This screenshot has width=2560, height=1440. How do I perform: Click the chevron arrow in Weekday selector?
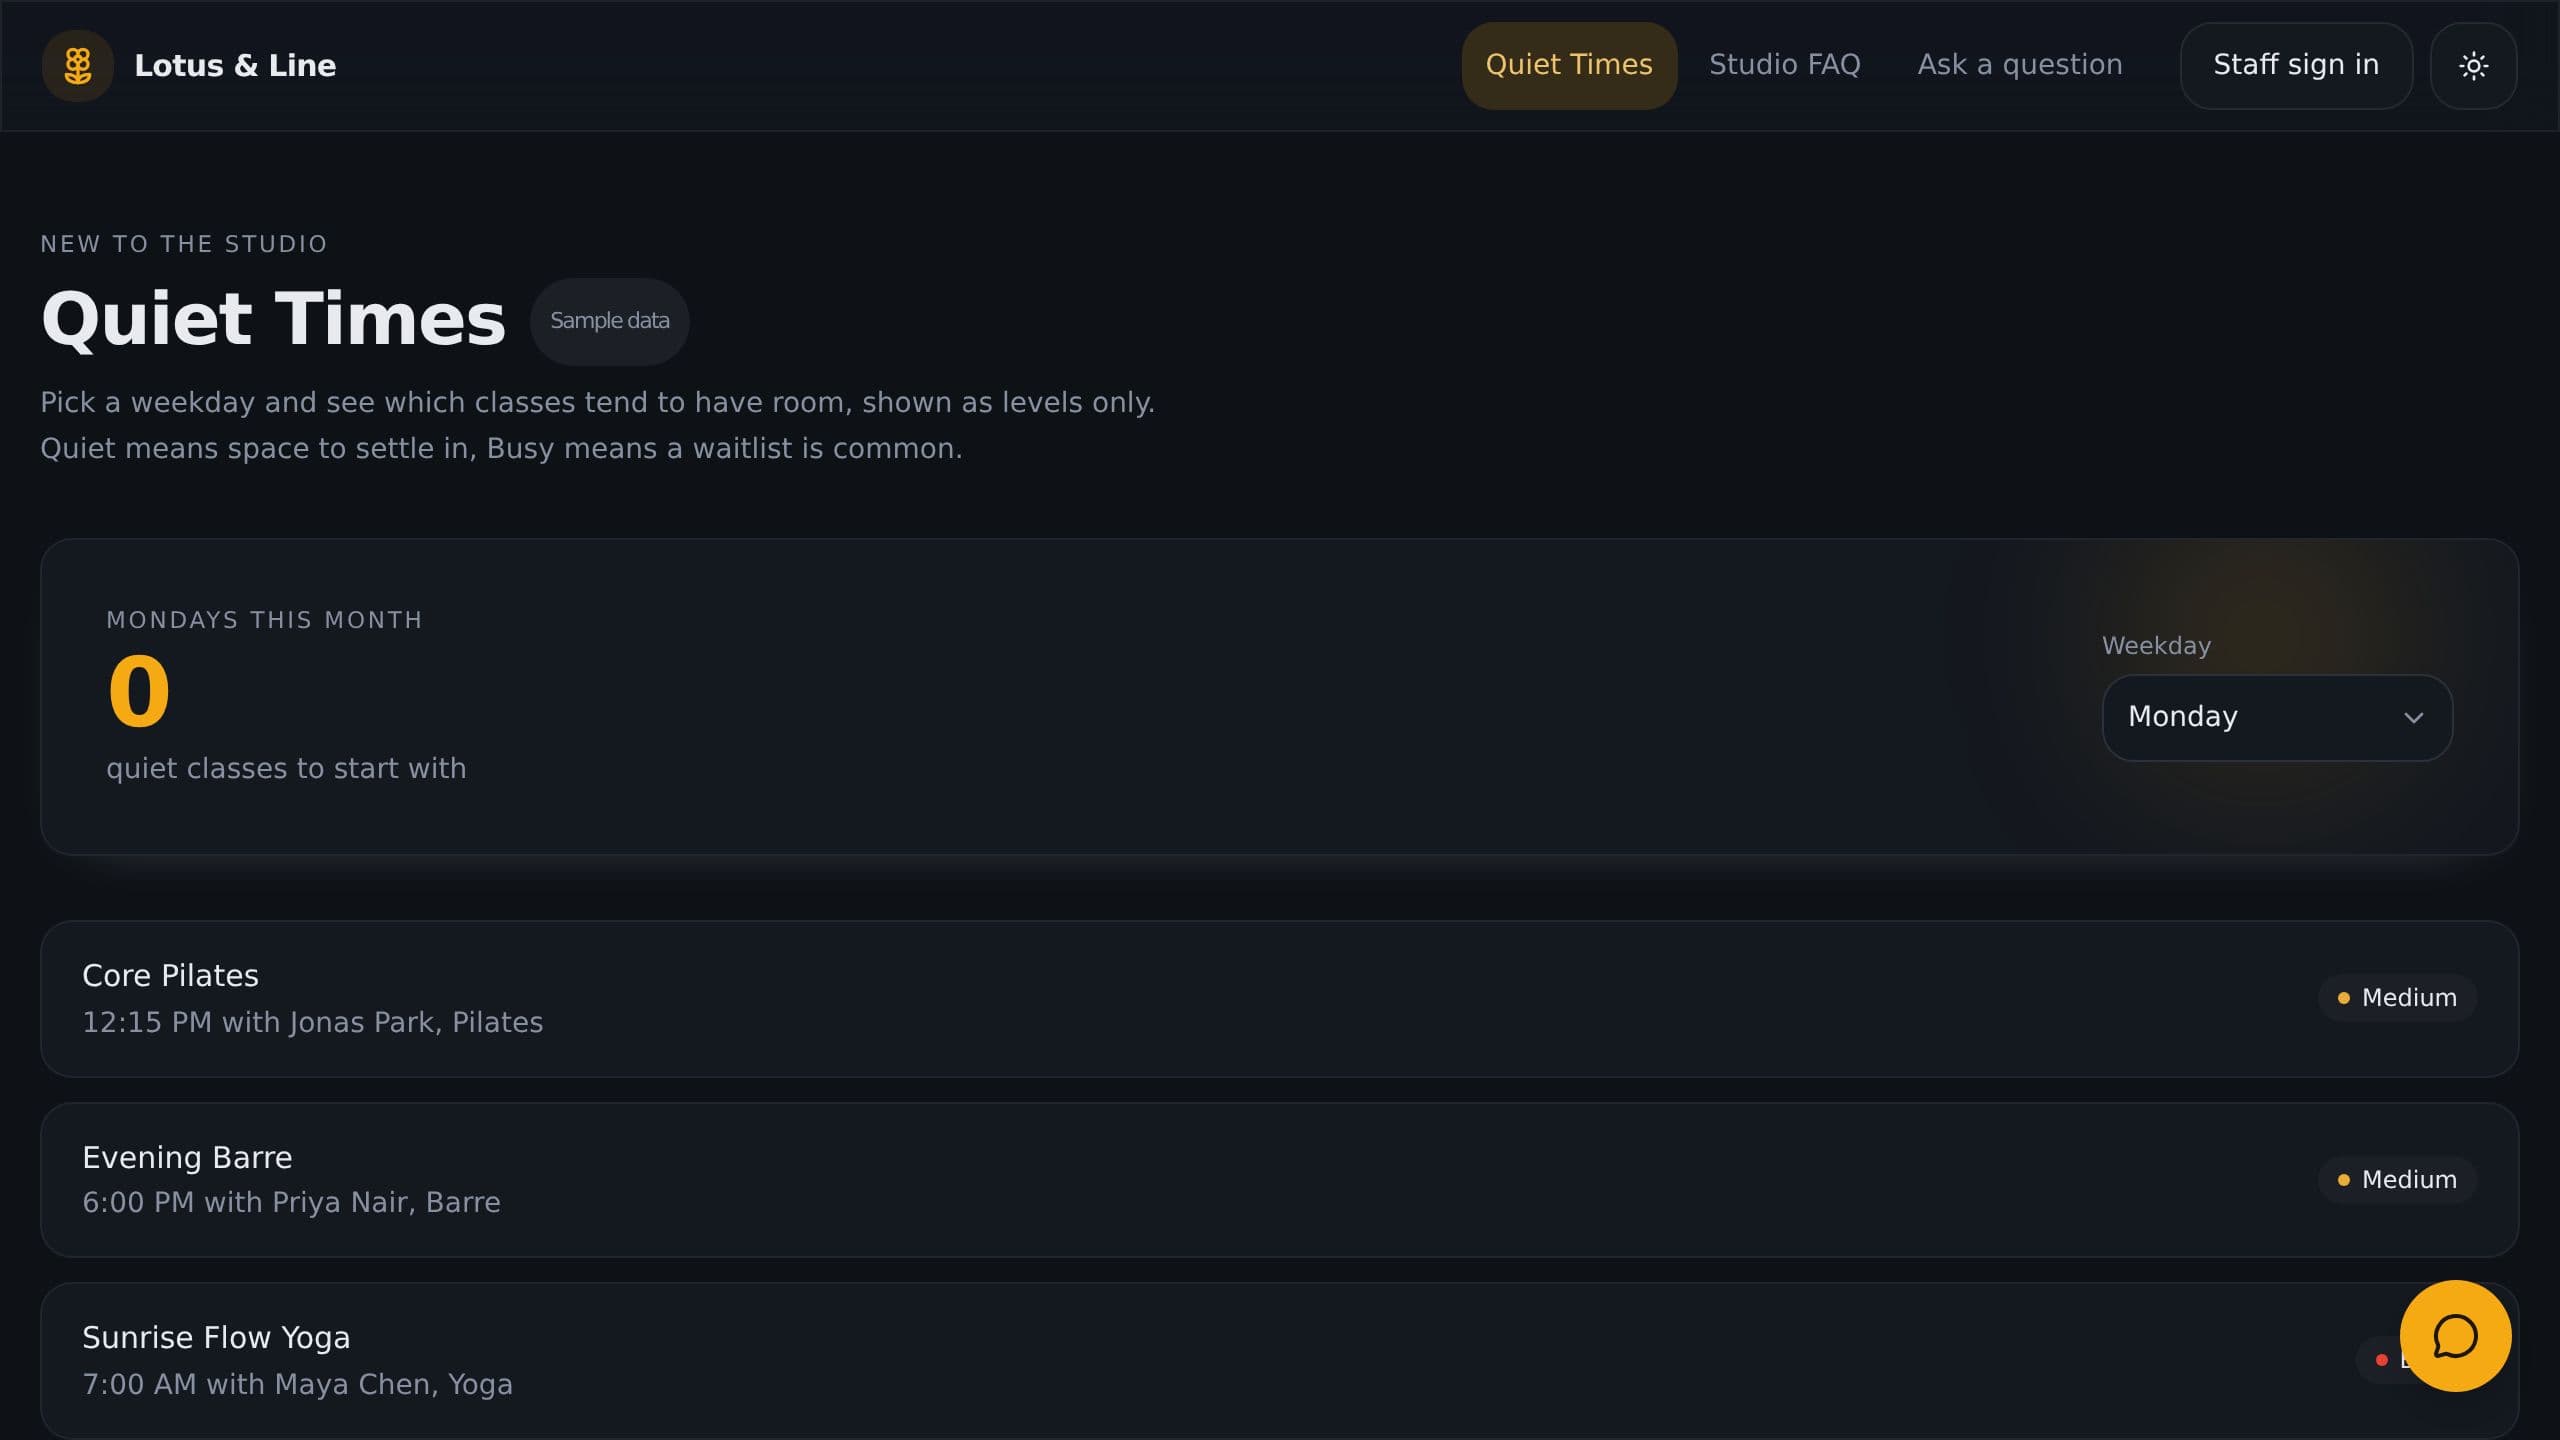2413,718
